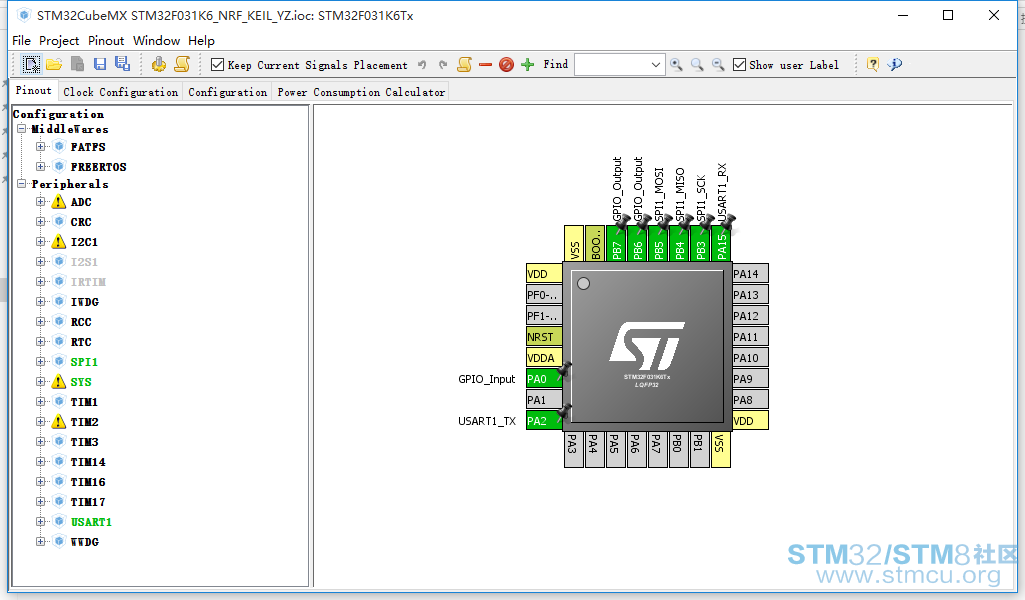Click the pushpin on the PA2 pin

[x=565, y=412]
